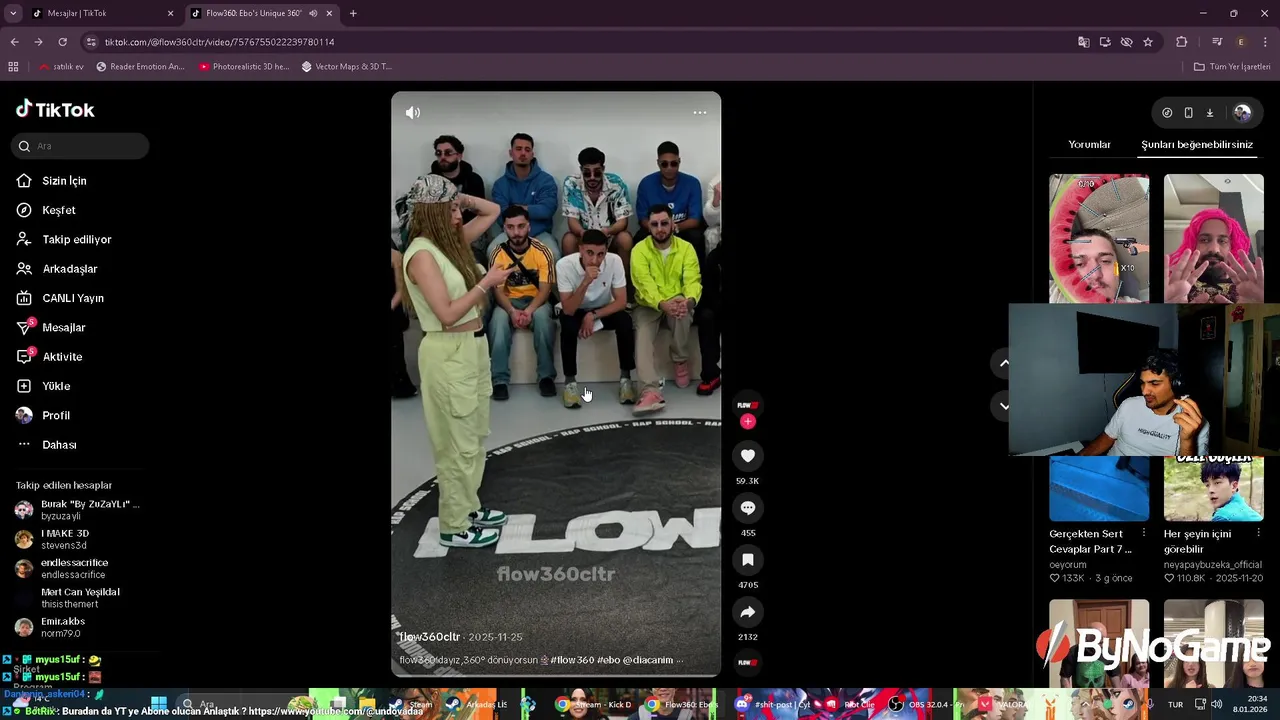This screenshot has height=720, width=1280.
Task: Open options for 'Gerçekten Sert Cevaplar' card
Action: [1144, 533]
